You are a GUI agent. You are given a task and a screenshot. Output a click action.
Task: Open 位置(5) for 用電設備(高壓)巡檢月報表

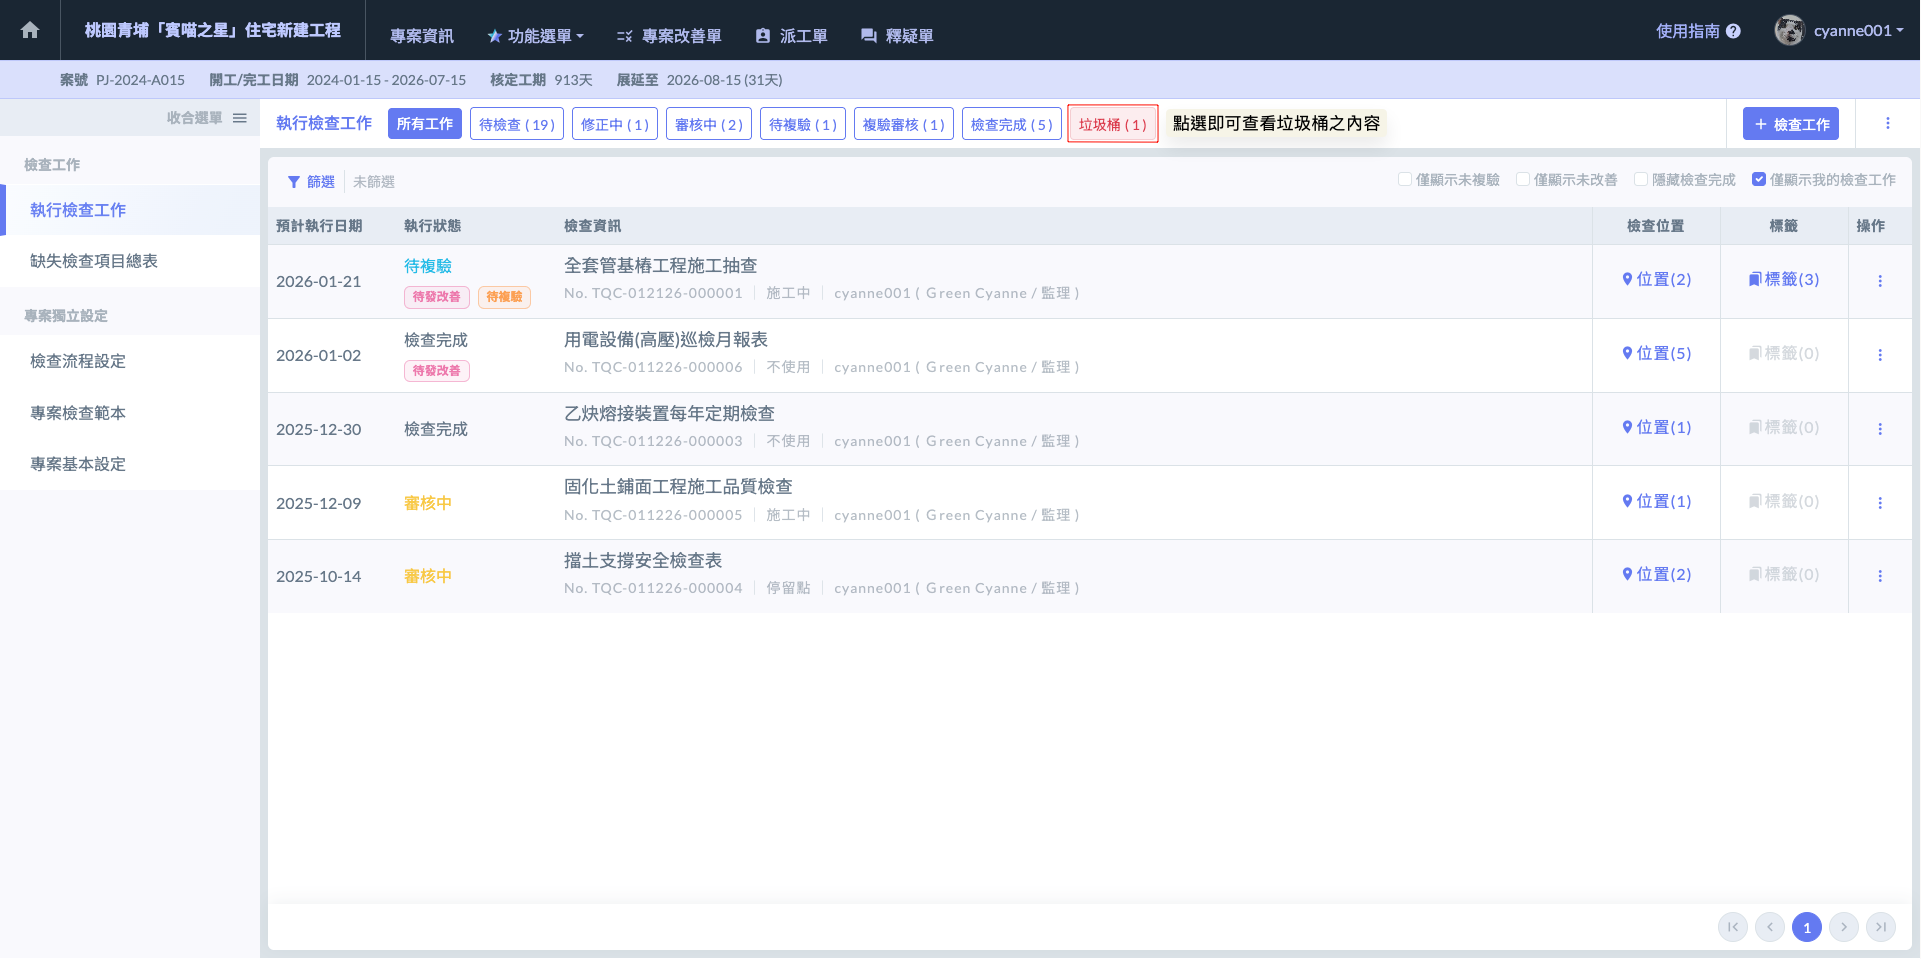pyautogui.click(x=1656, y=353)
